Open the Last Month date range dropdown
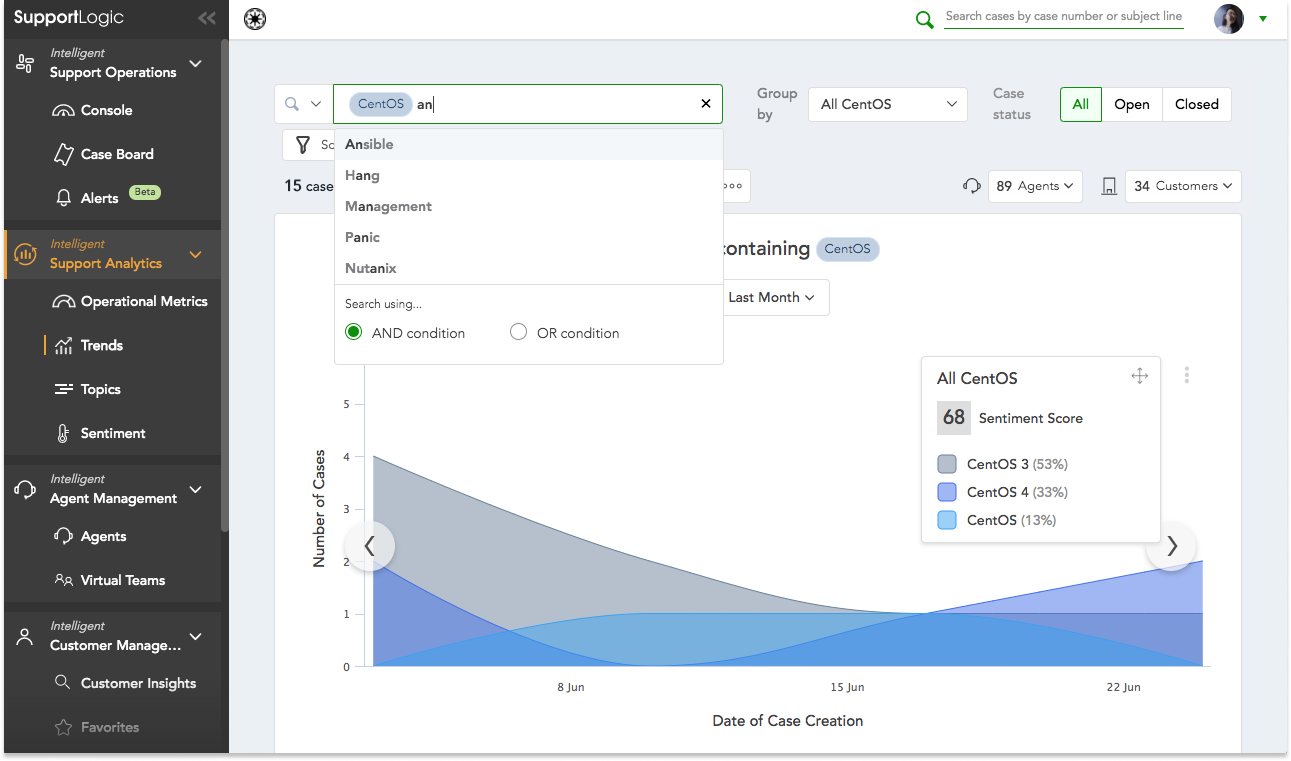The width and height of the screenshot is (1291, 761). (x=771, y=297)
